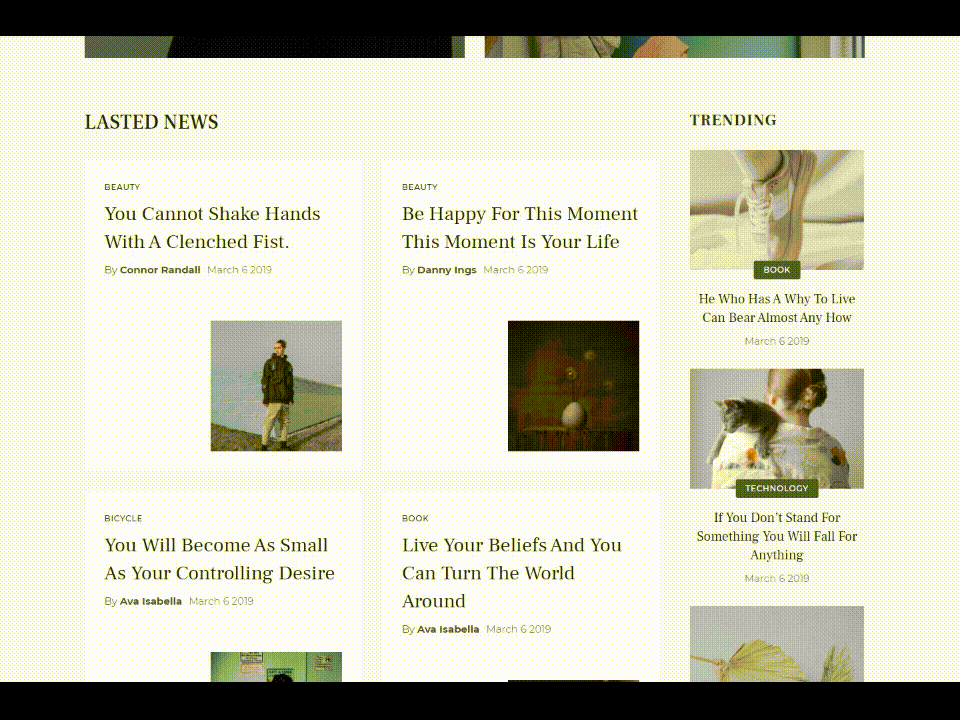The image size is (960, 720).
Task: Select the BICYCLE category label
Action: pos(123,519)
